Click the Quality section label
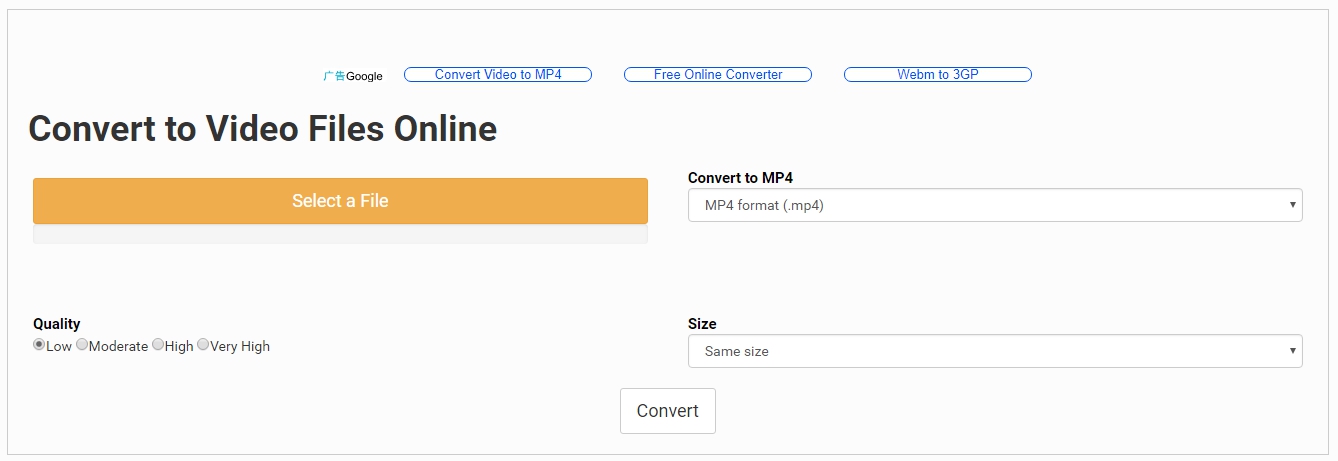The width and height of the screenshot is (1338, 461). click(57, 324)
